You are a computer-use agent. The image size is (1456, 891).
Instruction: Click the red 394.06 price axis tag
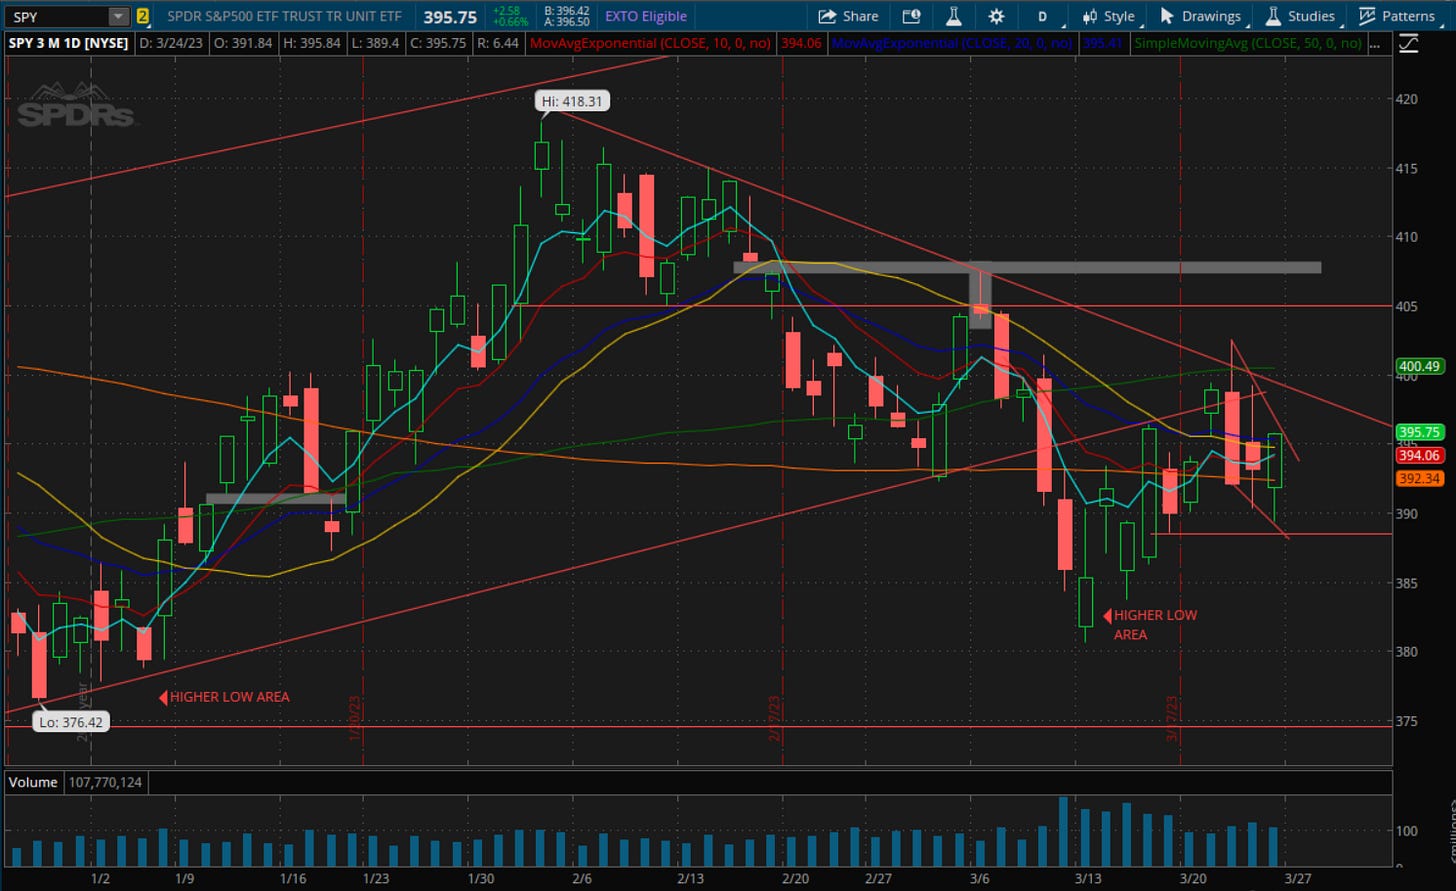(x=1420, y=455)
